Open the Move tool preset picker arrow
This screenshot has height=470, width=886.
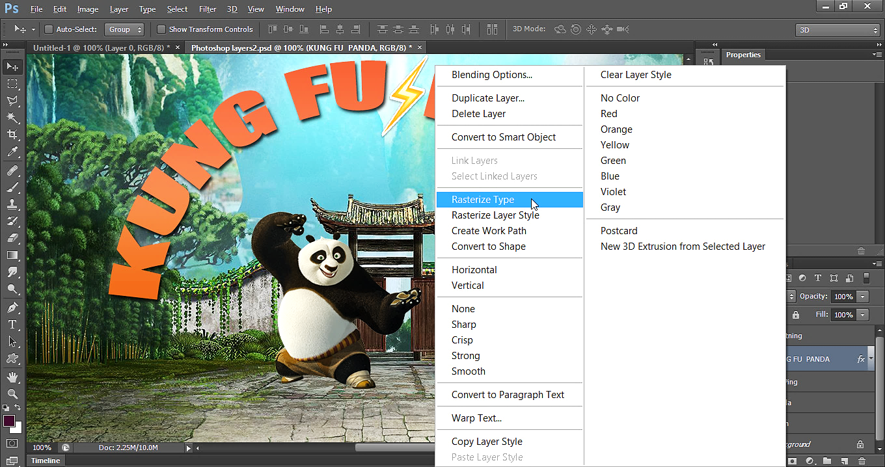[x=33, y=29]
